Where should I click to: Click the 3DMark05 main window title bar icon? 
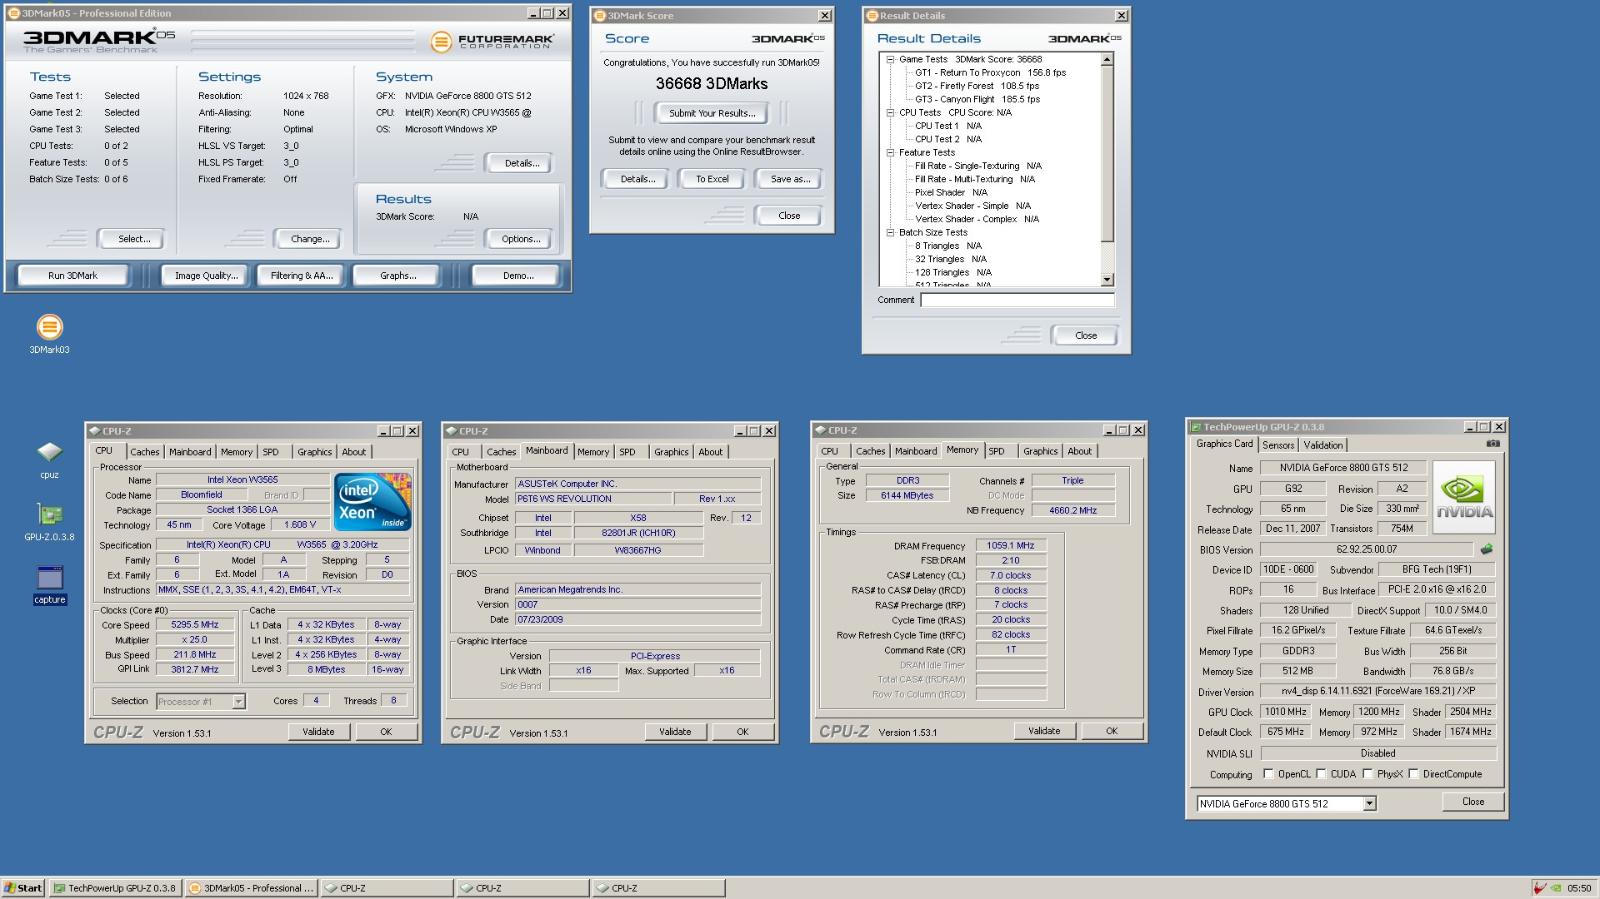pos(14,13)
